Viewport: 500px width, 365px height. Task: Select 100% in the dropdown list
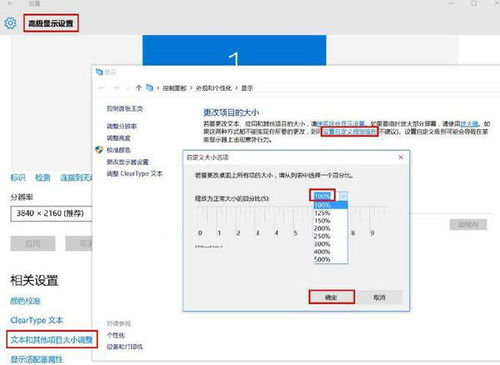330,205
